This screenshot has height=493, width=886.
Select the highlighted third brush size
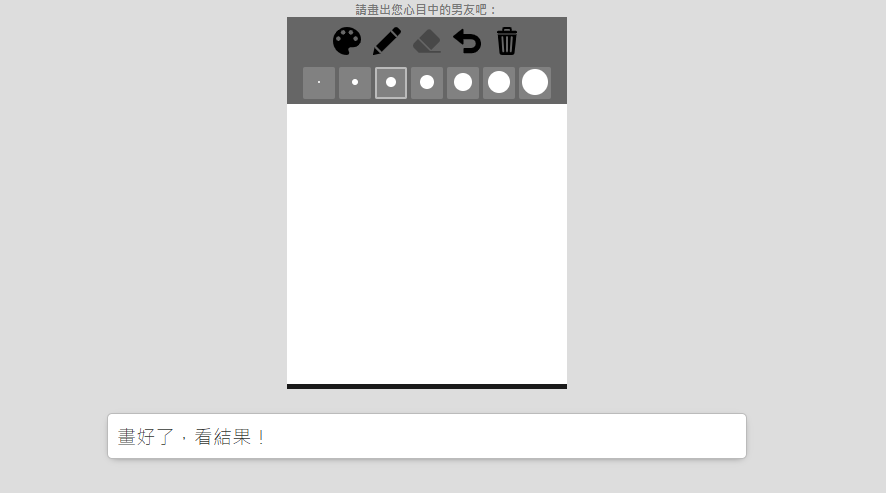391,83
